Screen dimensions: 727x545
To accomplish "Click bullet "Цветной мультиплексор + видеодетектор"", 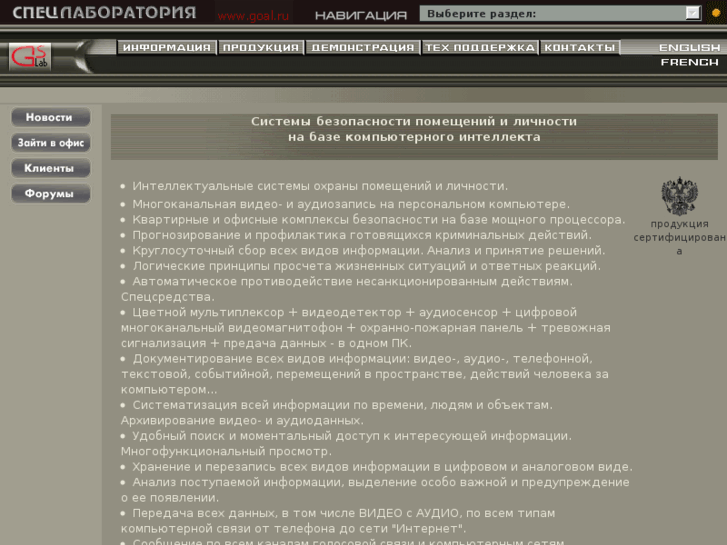I will [x=366, y=327].
